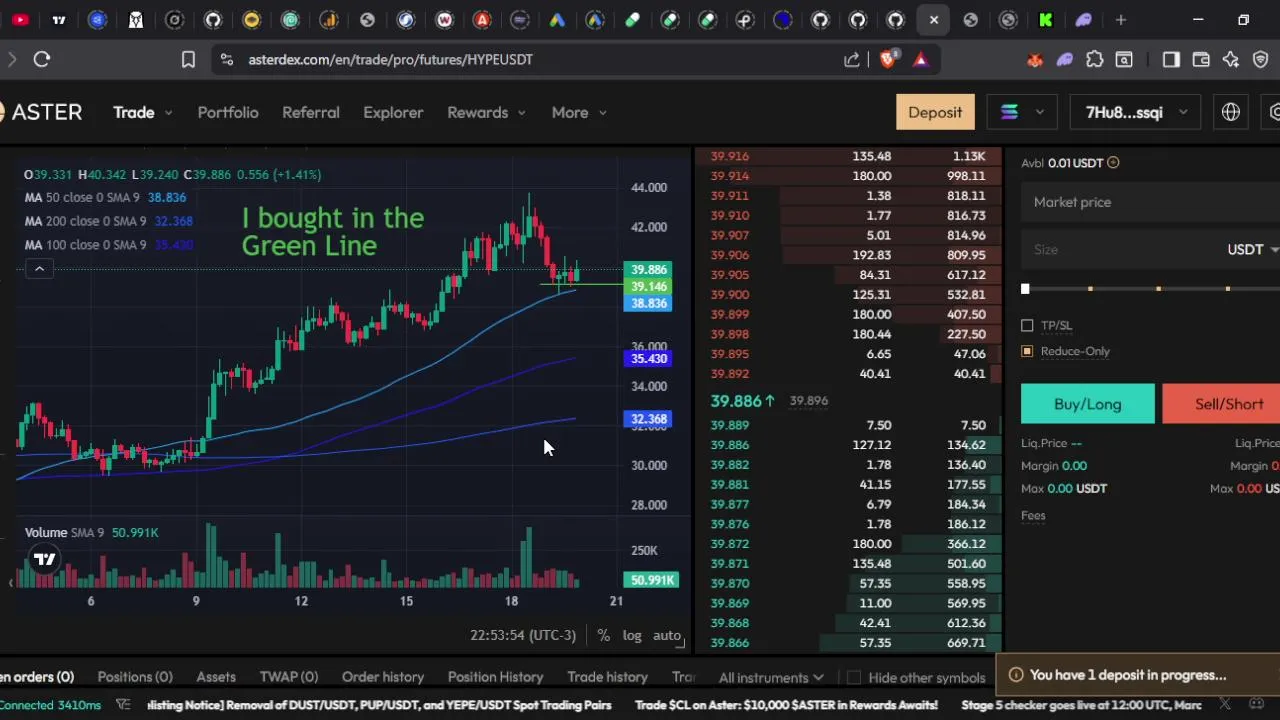Expand the Trade menu

tap(143, 112)
